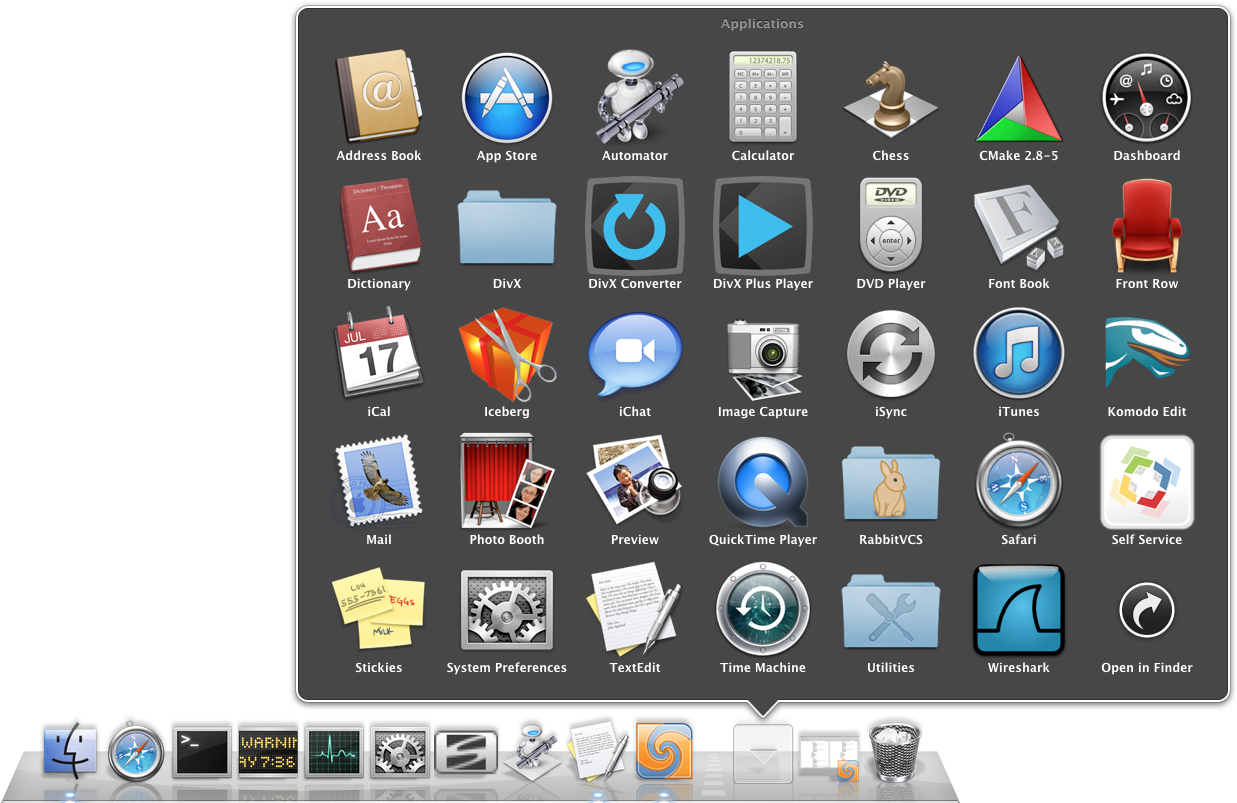
Task: Launch Activity Monitor from the Dock
Action: pyautogui.click(x=334, y=751)
